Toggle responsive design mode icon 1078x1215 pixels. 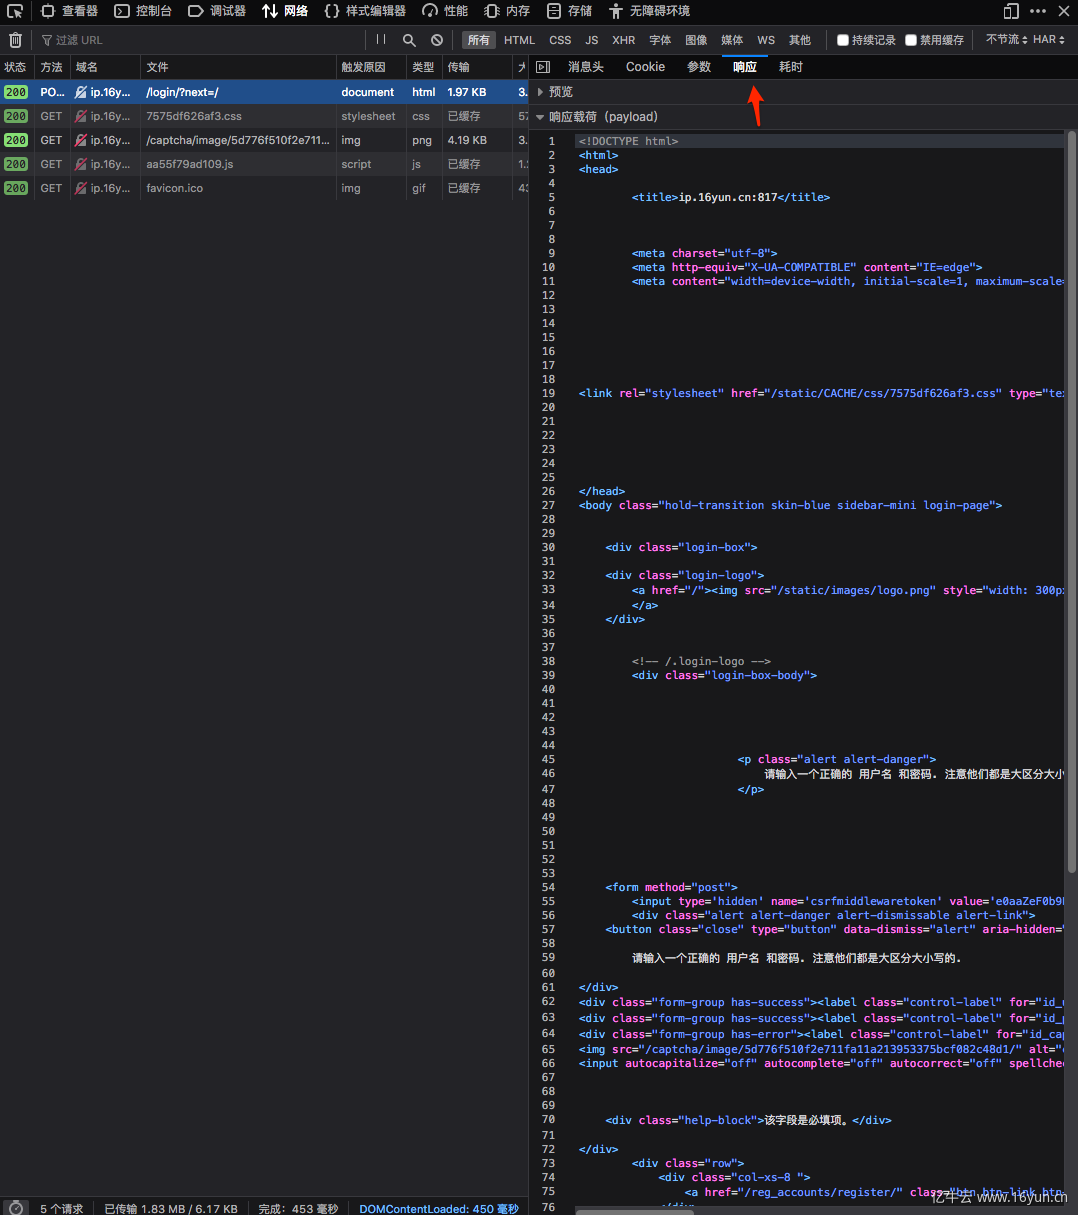click(1011, 11)
